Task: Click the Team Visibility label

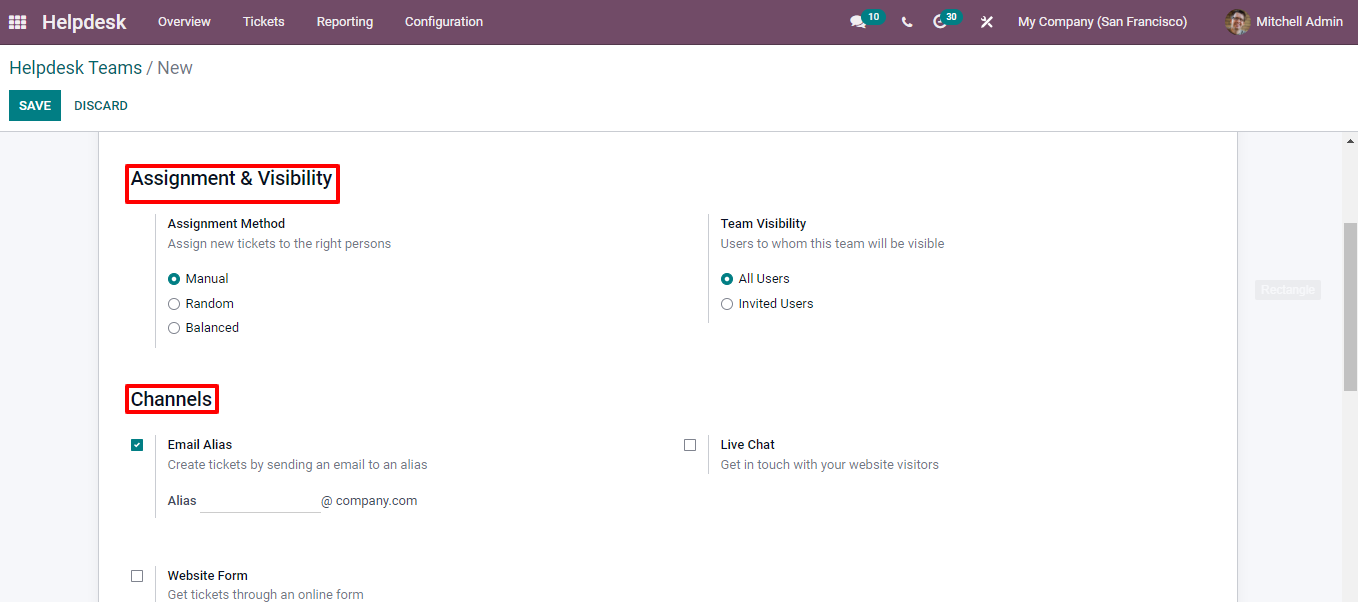Action: [x=763, y=224]
